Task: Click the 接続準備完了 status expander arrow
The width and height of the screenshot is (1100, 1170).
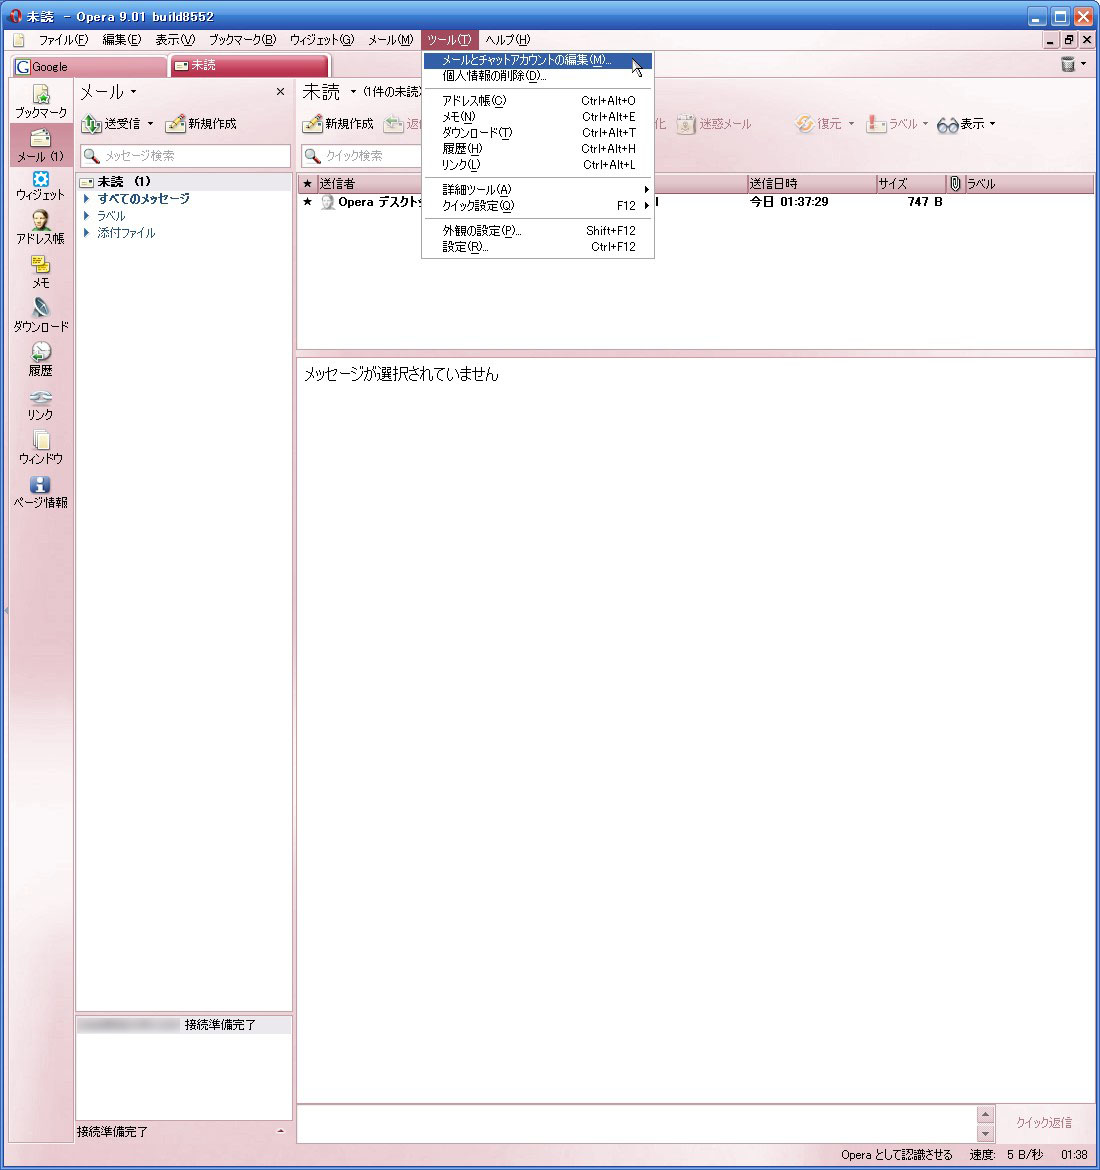Action: pyautogui.click(x=281, y=1131)
